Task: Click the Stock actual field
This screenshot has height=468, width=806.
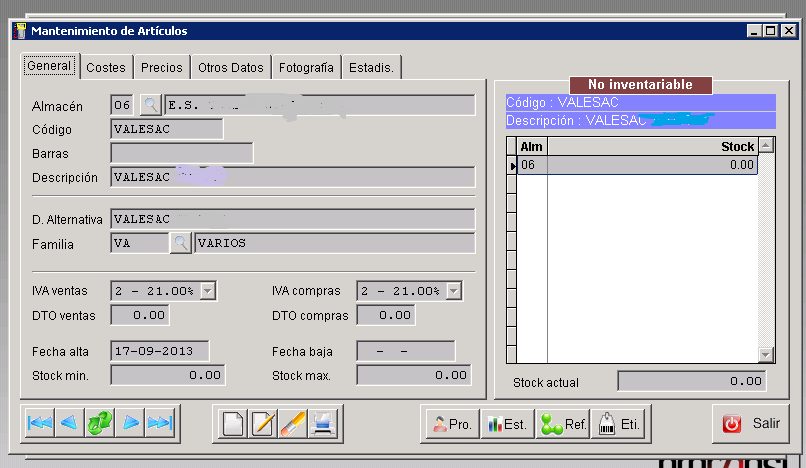Action: point(692,381)
